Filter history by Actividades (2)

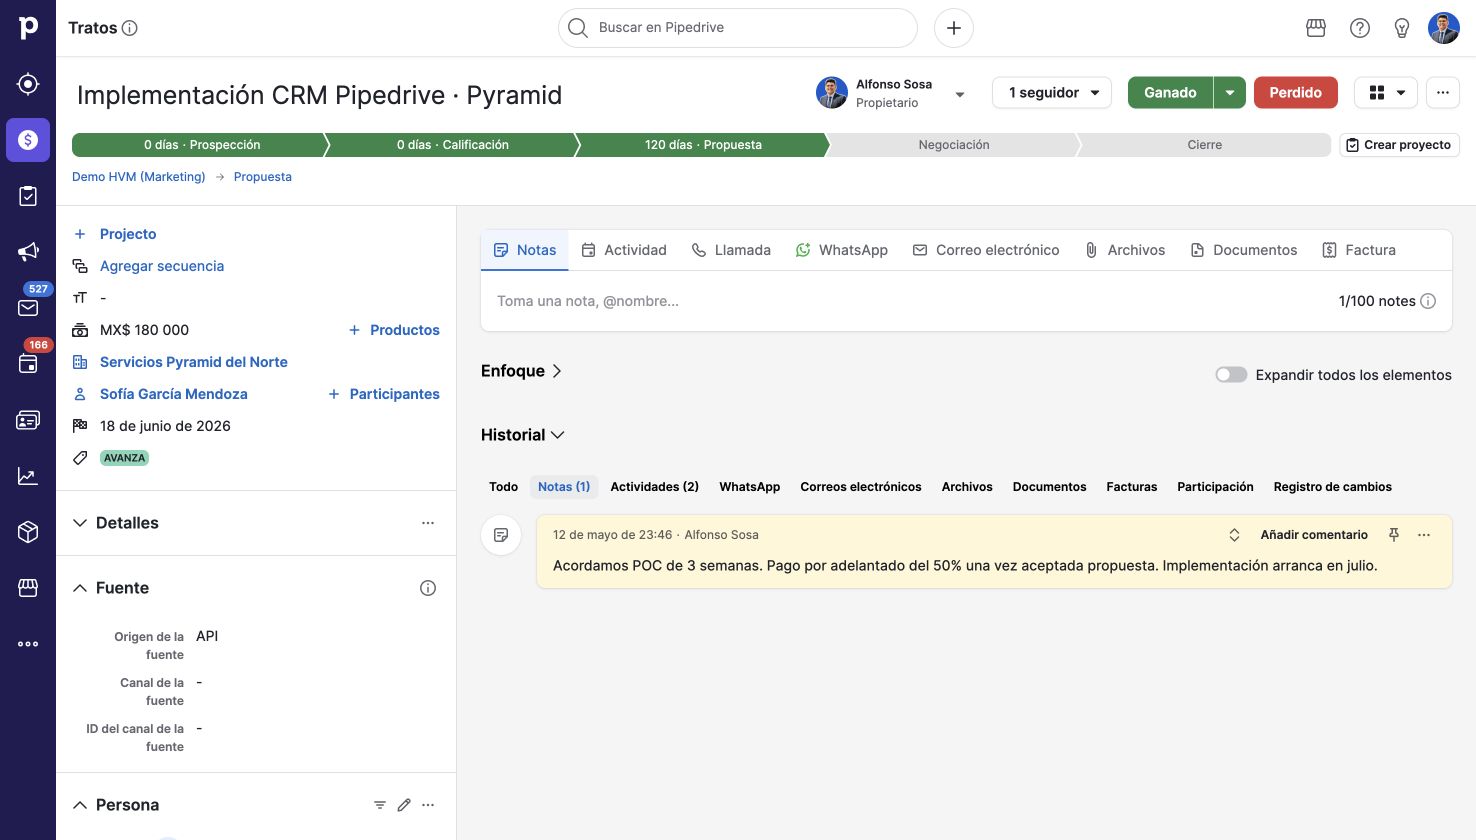(654, 487)
